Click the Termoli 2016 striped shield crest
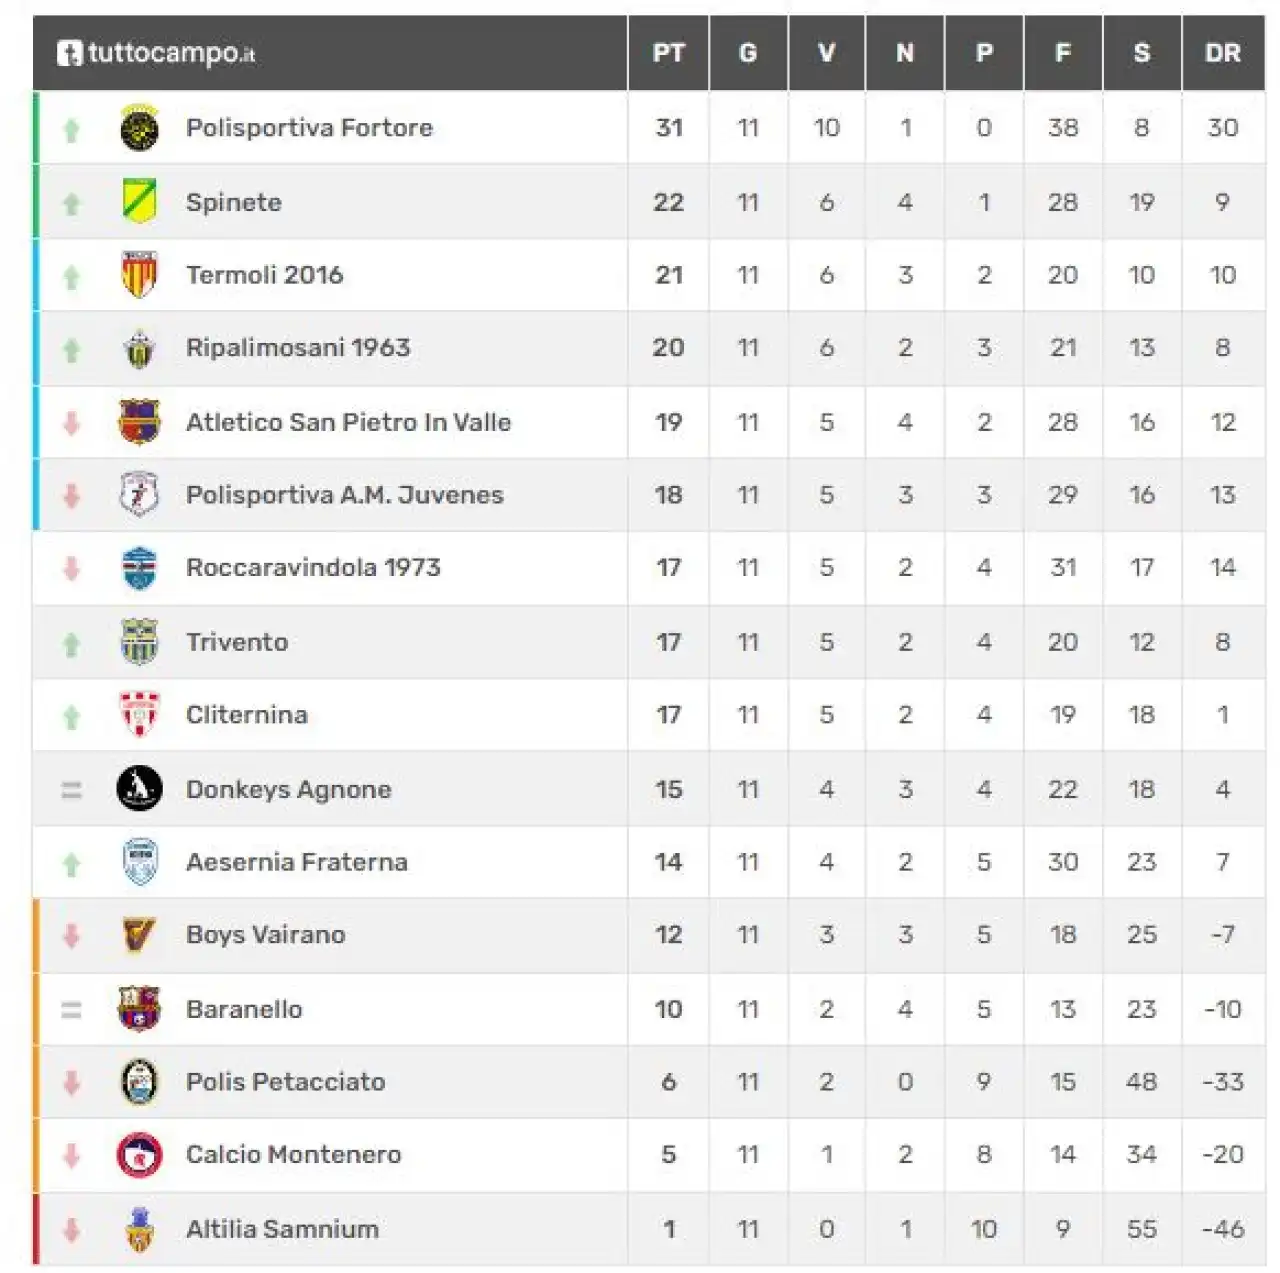1280x1273 pixels. tap(139, 275)
